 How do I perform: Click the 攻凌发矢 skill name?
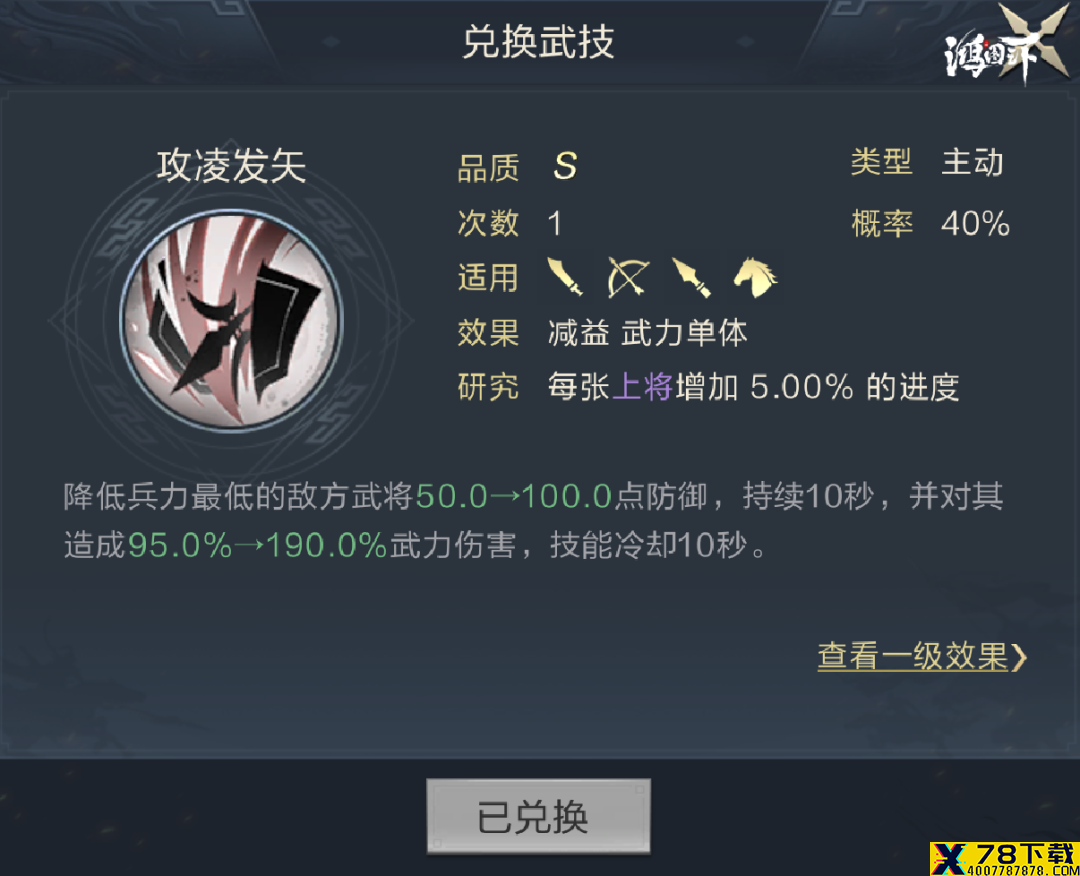231,166
